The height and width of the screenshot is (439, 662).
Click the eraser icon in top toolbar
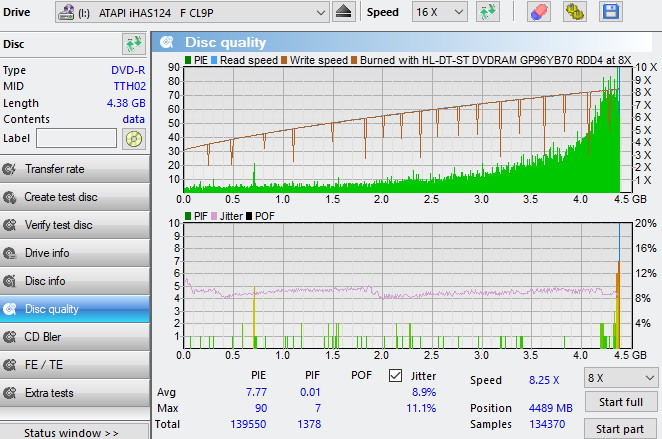click(x=538, y=12)
